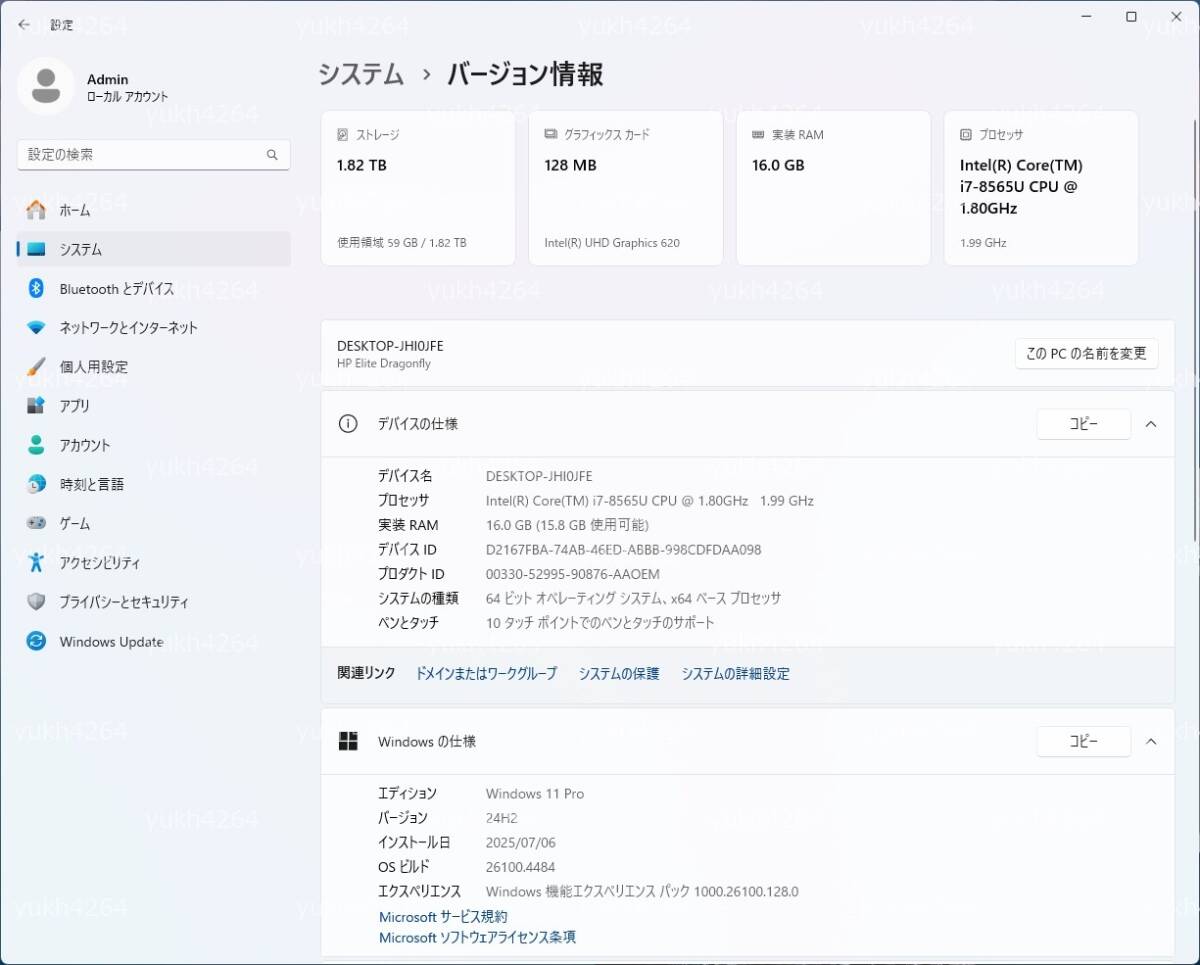1200x965 pixels.
Task: Click the ゲーム controller icon
Action: click(36, 523)
